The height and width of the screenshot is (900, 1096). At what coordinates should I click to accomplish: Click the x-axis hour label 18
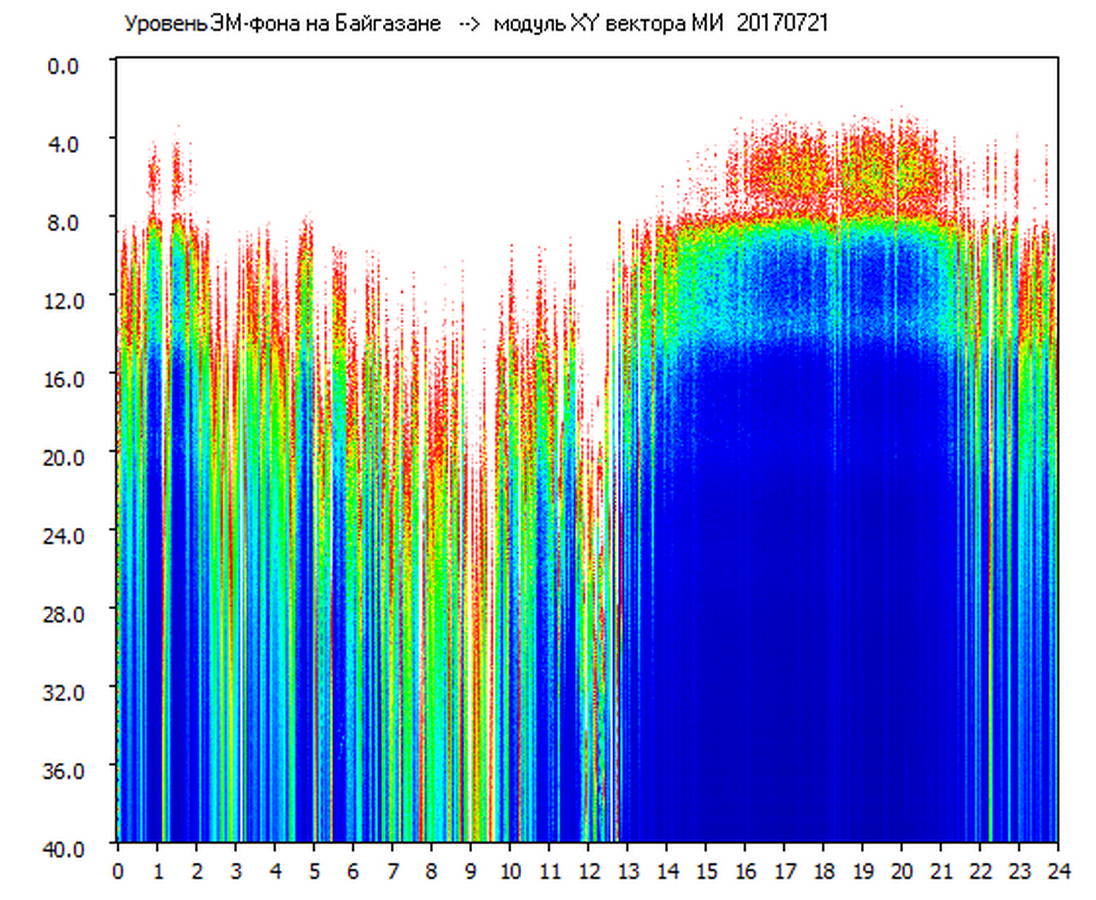coord(823,871)
